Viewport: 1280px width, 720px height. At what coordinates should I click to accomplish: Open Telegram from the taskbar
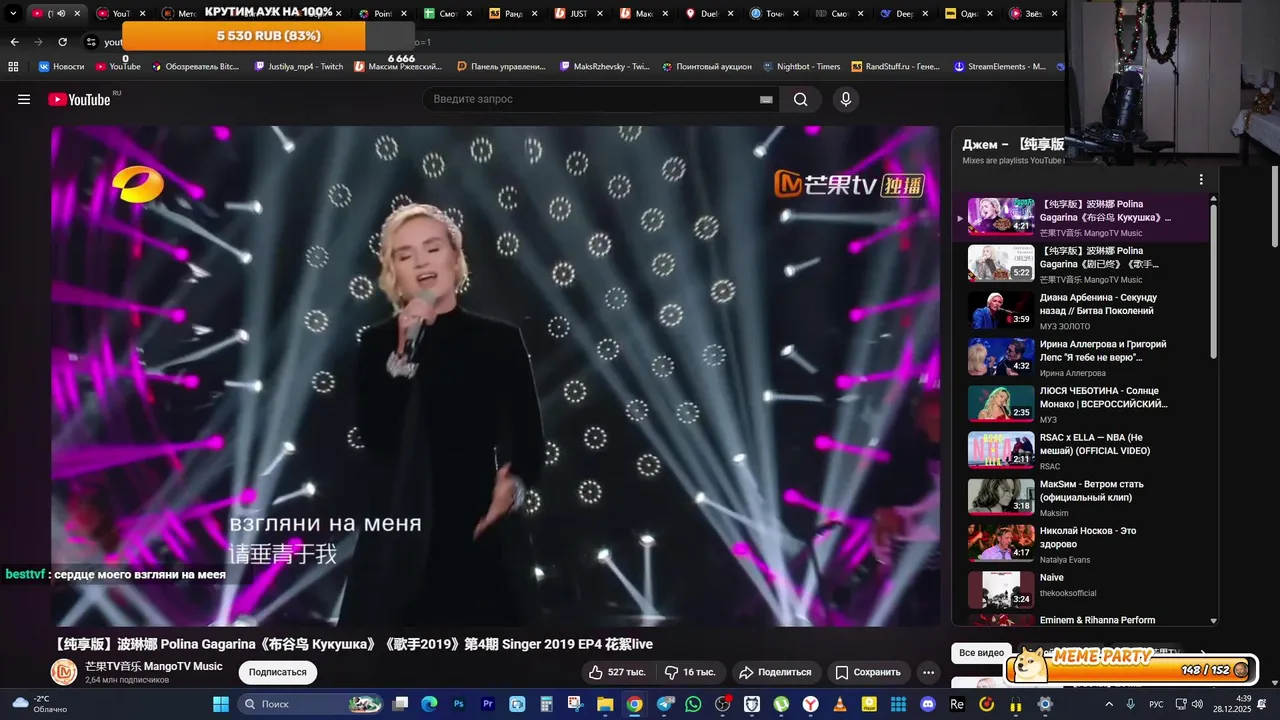pos(664,704)
